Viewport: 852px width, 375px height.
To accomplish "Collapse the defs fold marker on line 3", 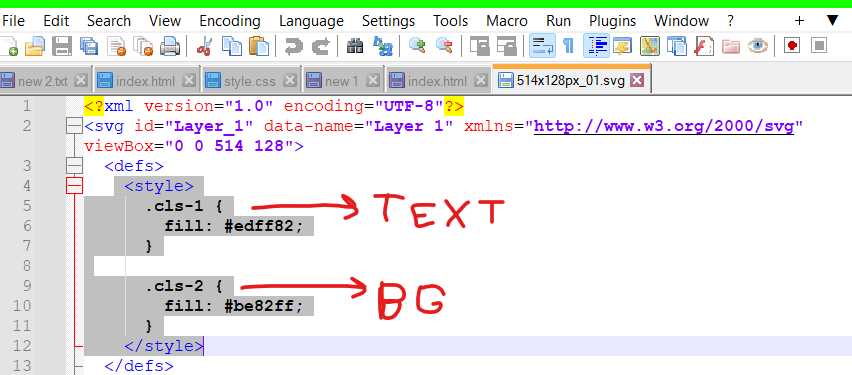I will (74, 166).
